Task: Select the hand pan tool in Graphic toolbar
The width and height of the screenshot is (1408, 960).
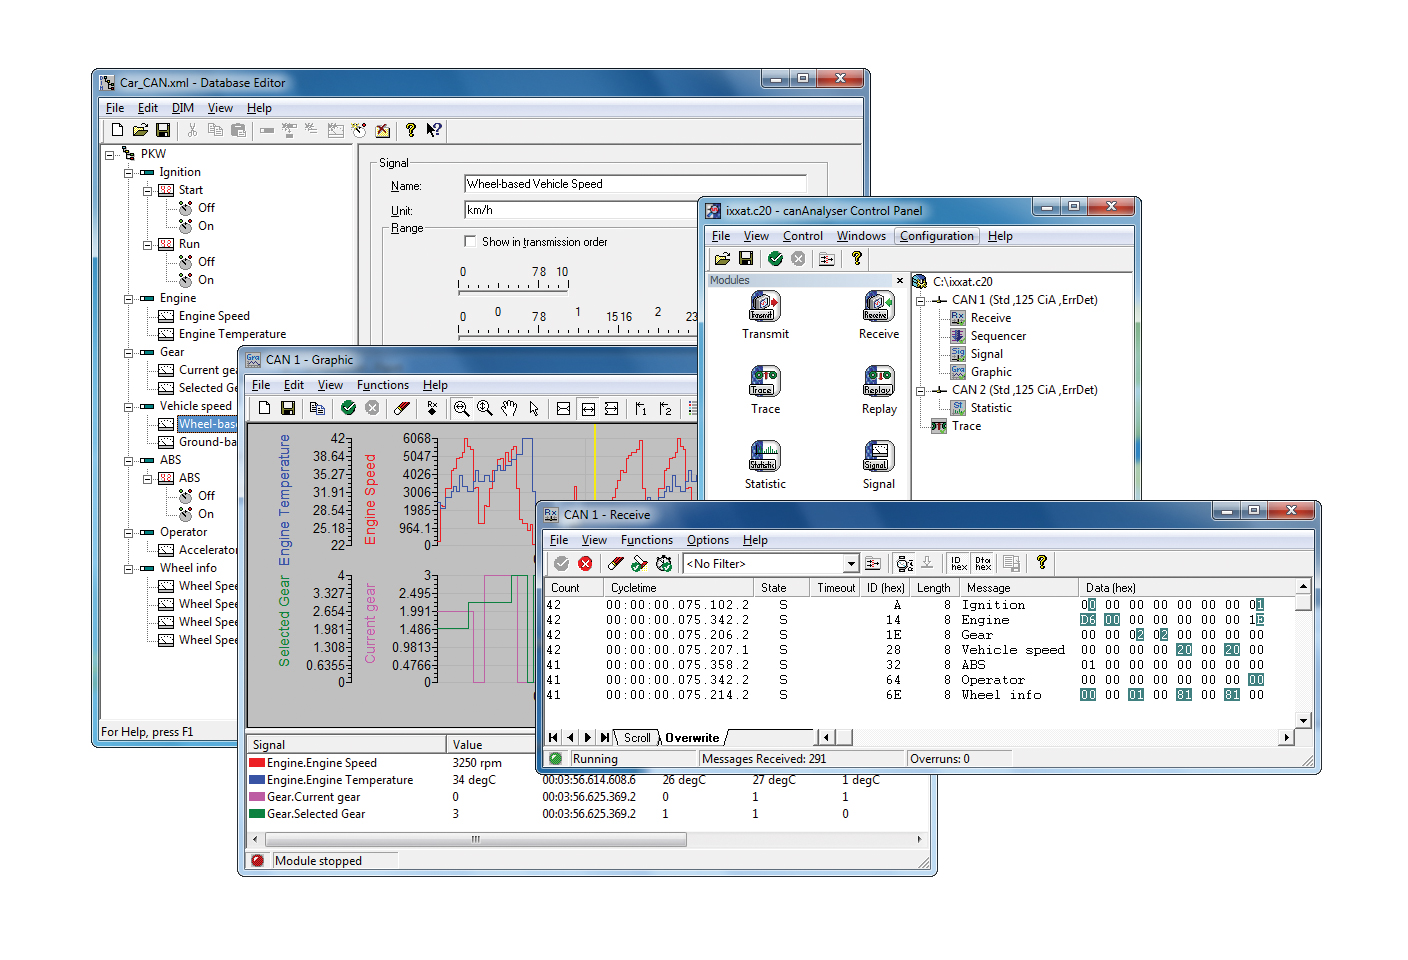Action: 509,408
